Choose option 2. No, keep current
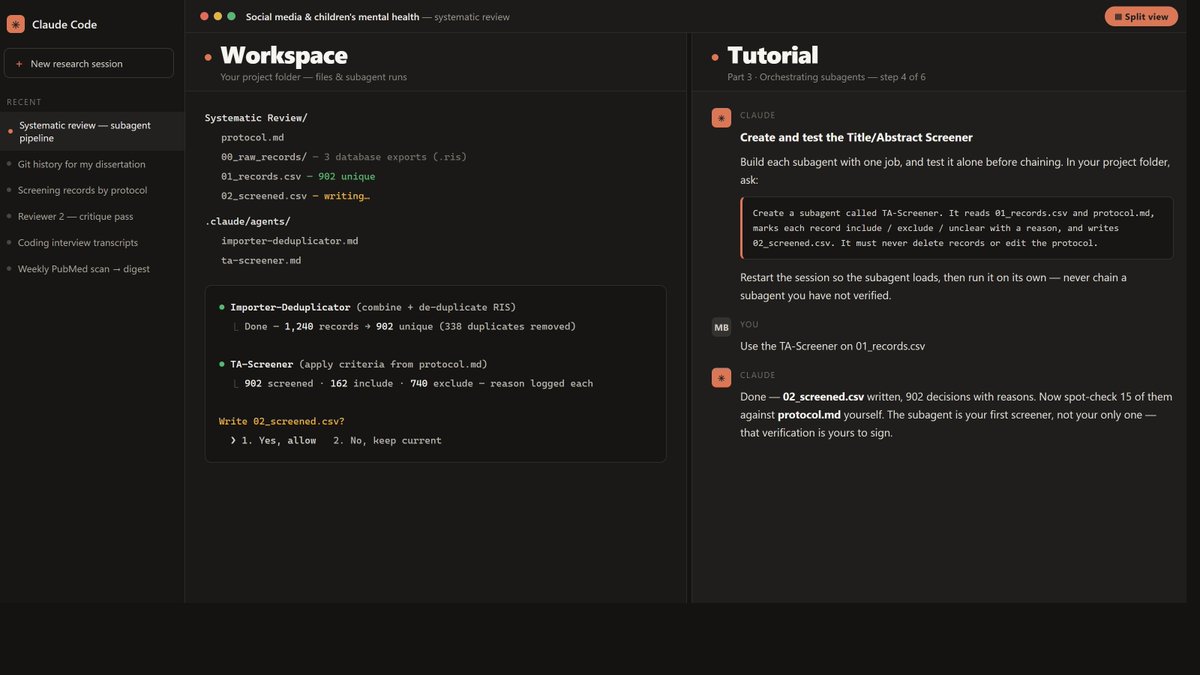The image size is (1200, 675). (387, 440)
